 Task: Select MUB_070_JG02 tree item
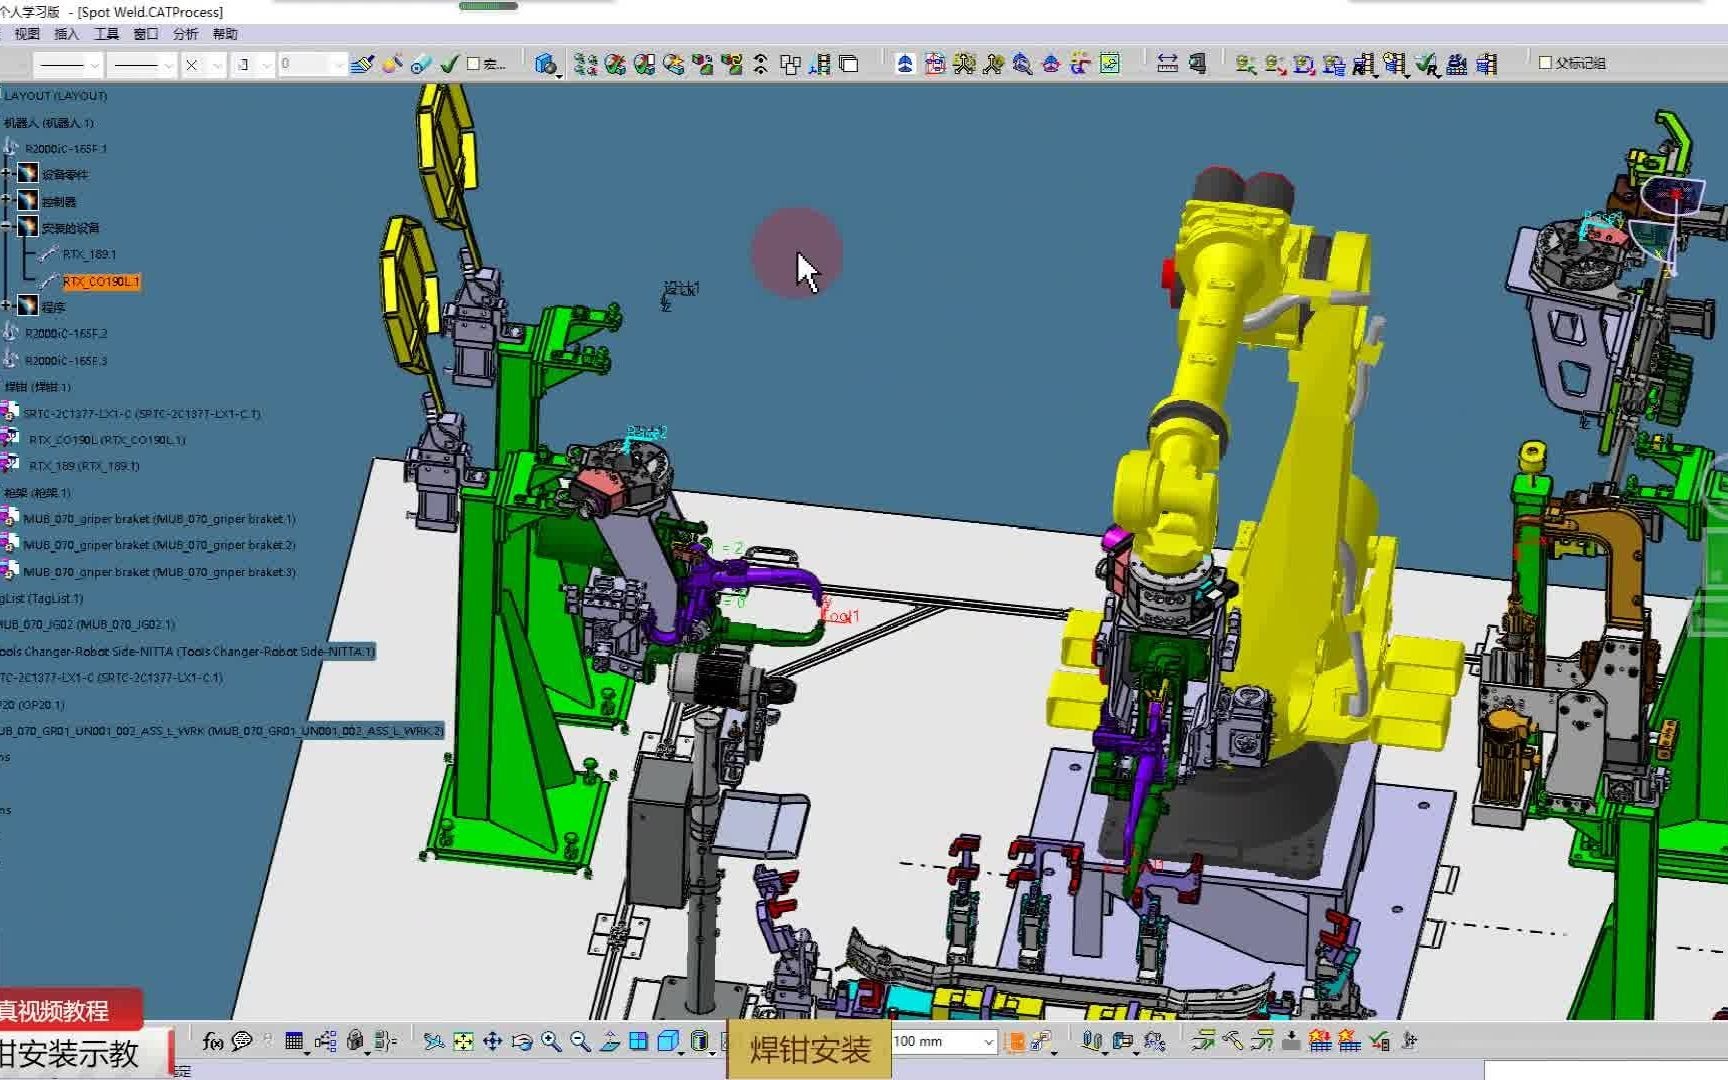[x=87, y=625]
